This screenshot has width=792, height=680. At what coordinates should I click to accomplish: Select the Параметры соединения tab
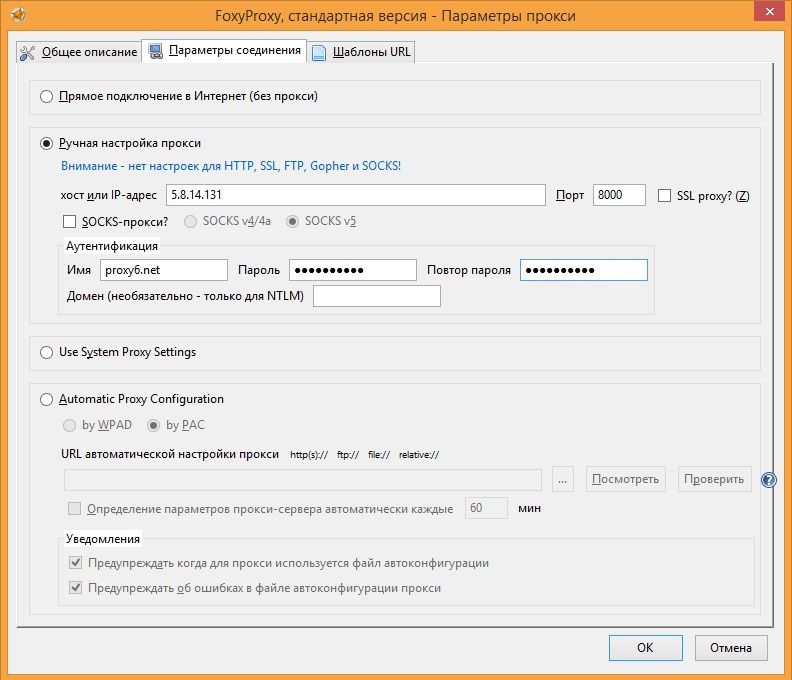click(x=225, y=51)
